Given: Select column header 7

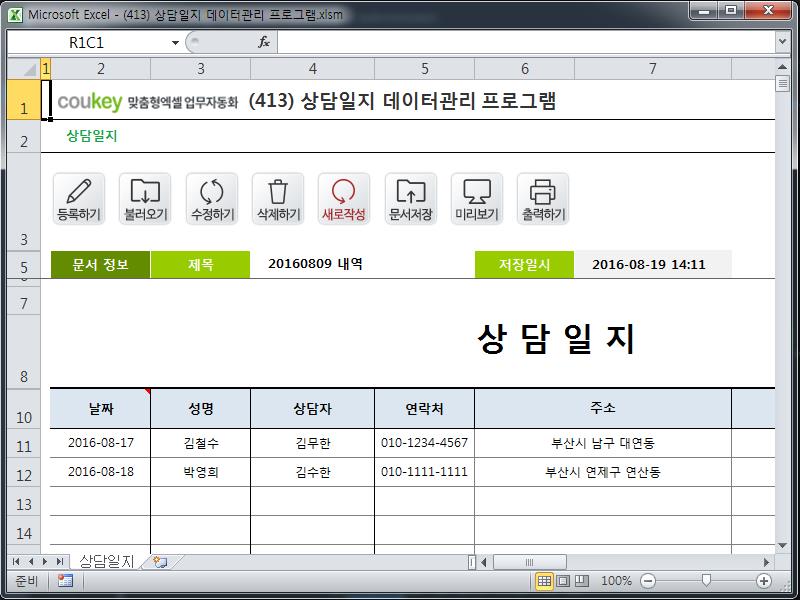Looking at the screenshot, I should pos(653,69).
